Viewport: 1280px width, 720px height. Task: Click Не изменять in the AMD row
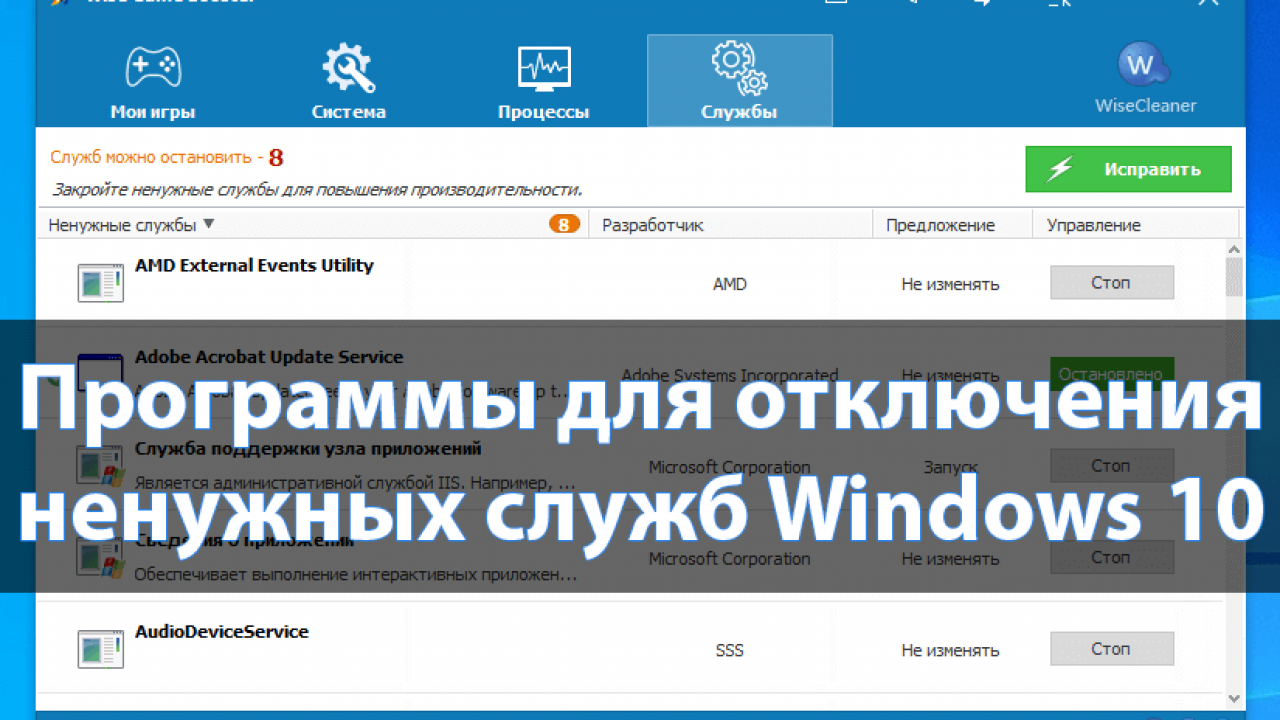(950, 284)
